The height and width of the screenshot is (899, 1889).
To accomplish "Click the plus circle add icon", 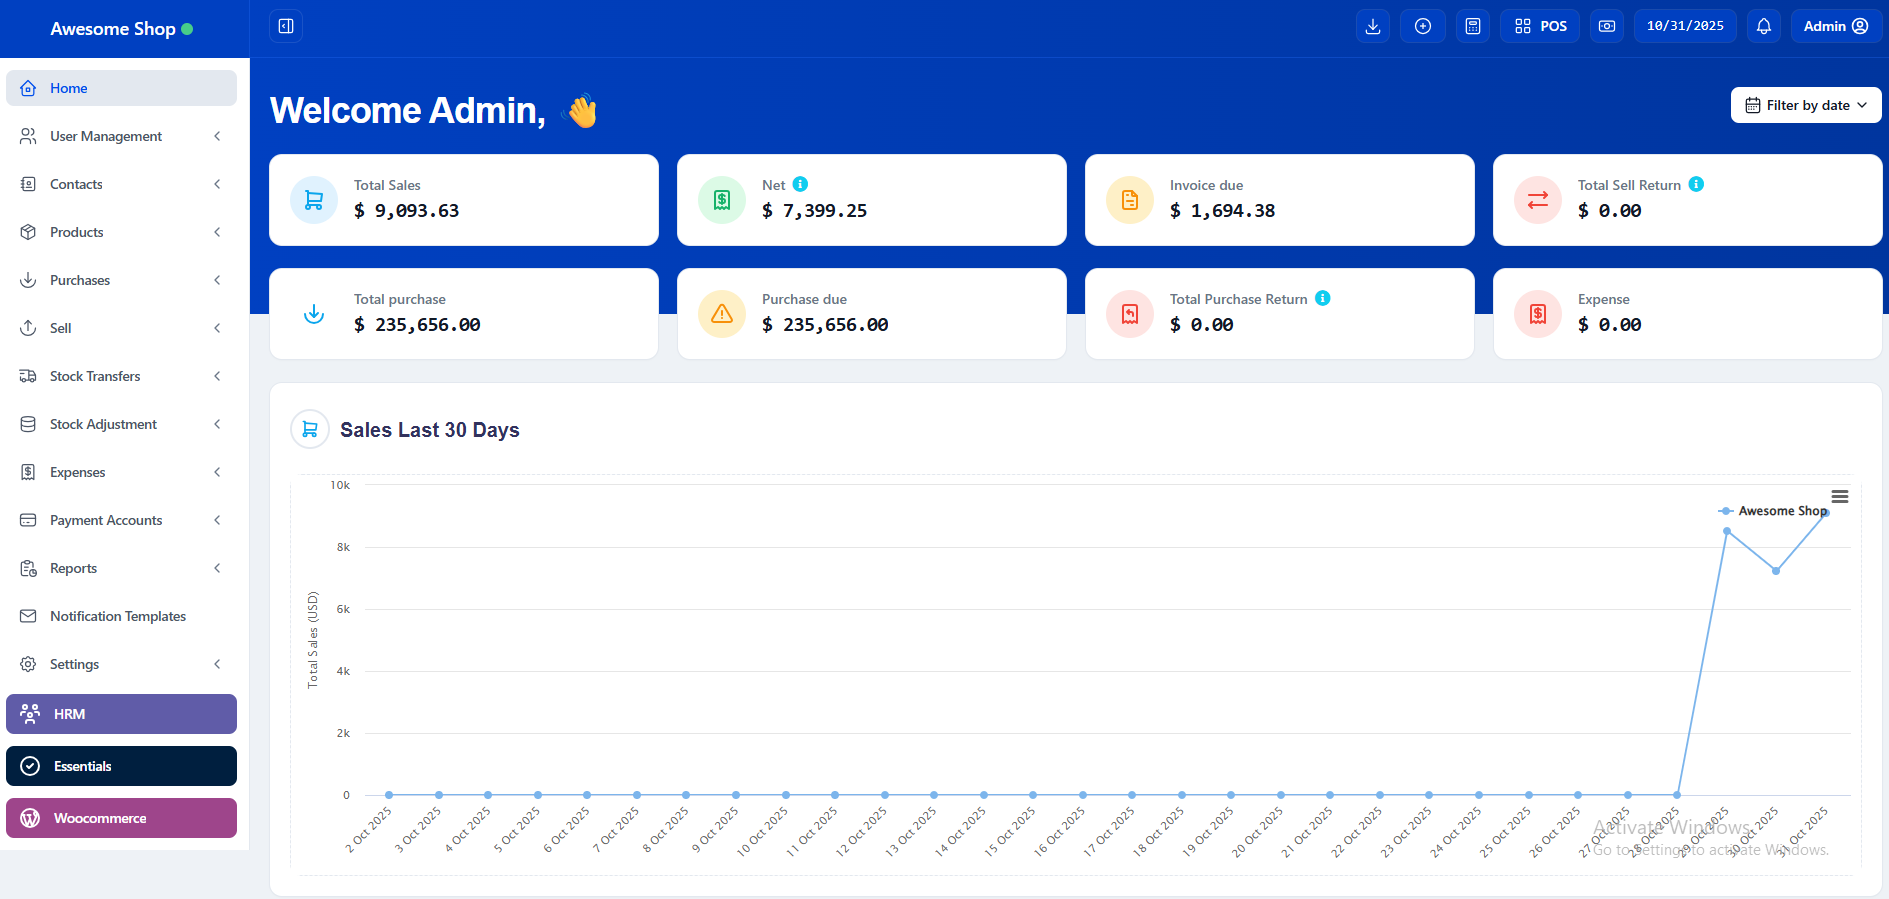I will pyautogui.click(x=1423, y=26).
